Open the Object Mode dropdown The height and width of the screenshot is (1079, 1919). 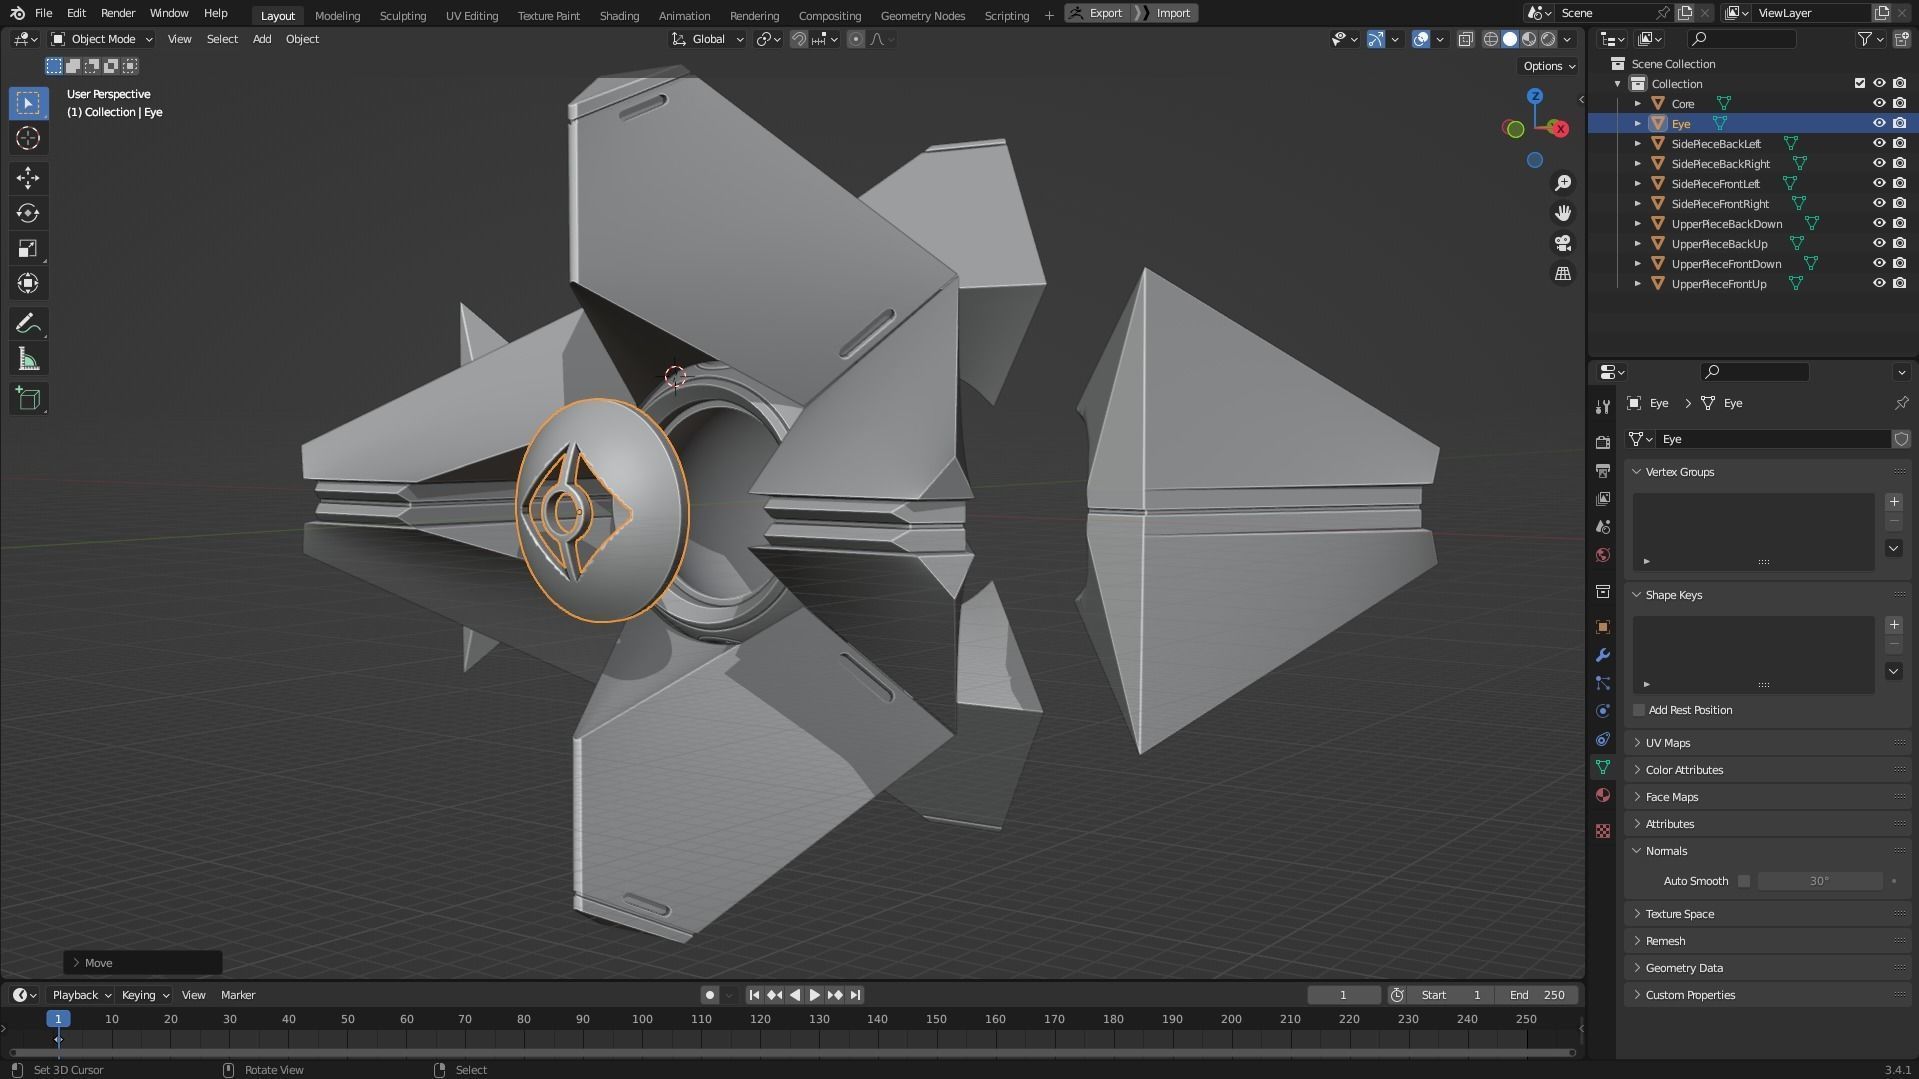pos(102,39)
